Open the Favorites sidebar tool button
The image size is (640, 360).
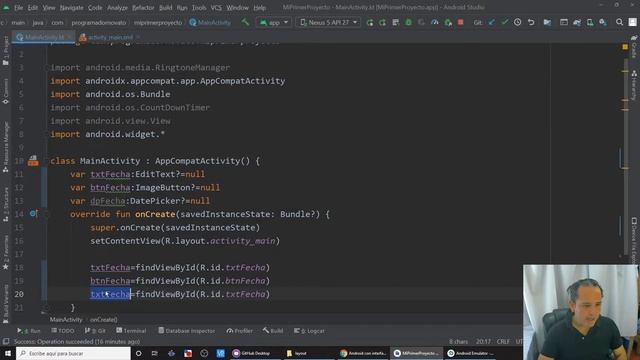5,252
